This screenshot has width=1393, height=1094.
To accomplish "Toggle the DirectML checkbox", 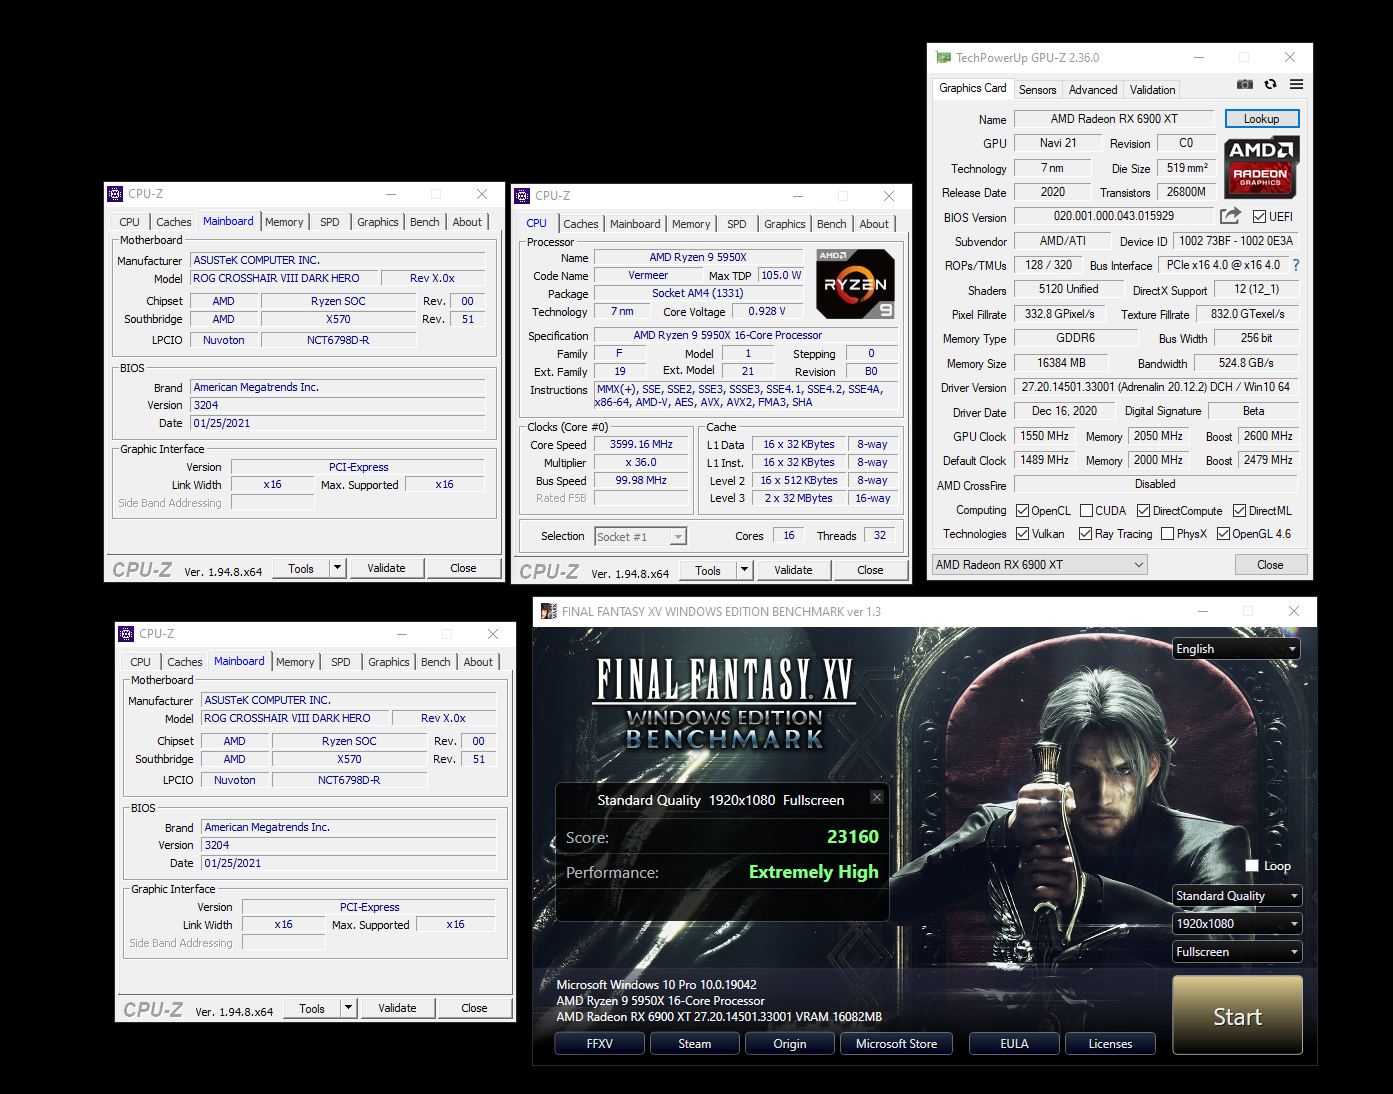I will tap(1239, 511).
